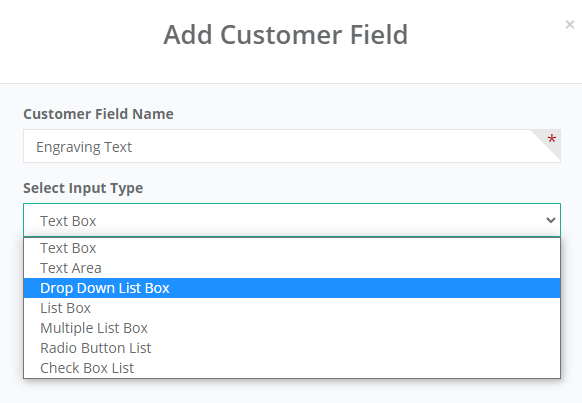This screenshot has width=582, height=403.
Task: Click the 'Add Customer Field' dialog title
Action: [285, 35]
